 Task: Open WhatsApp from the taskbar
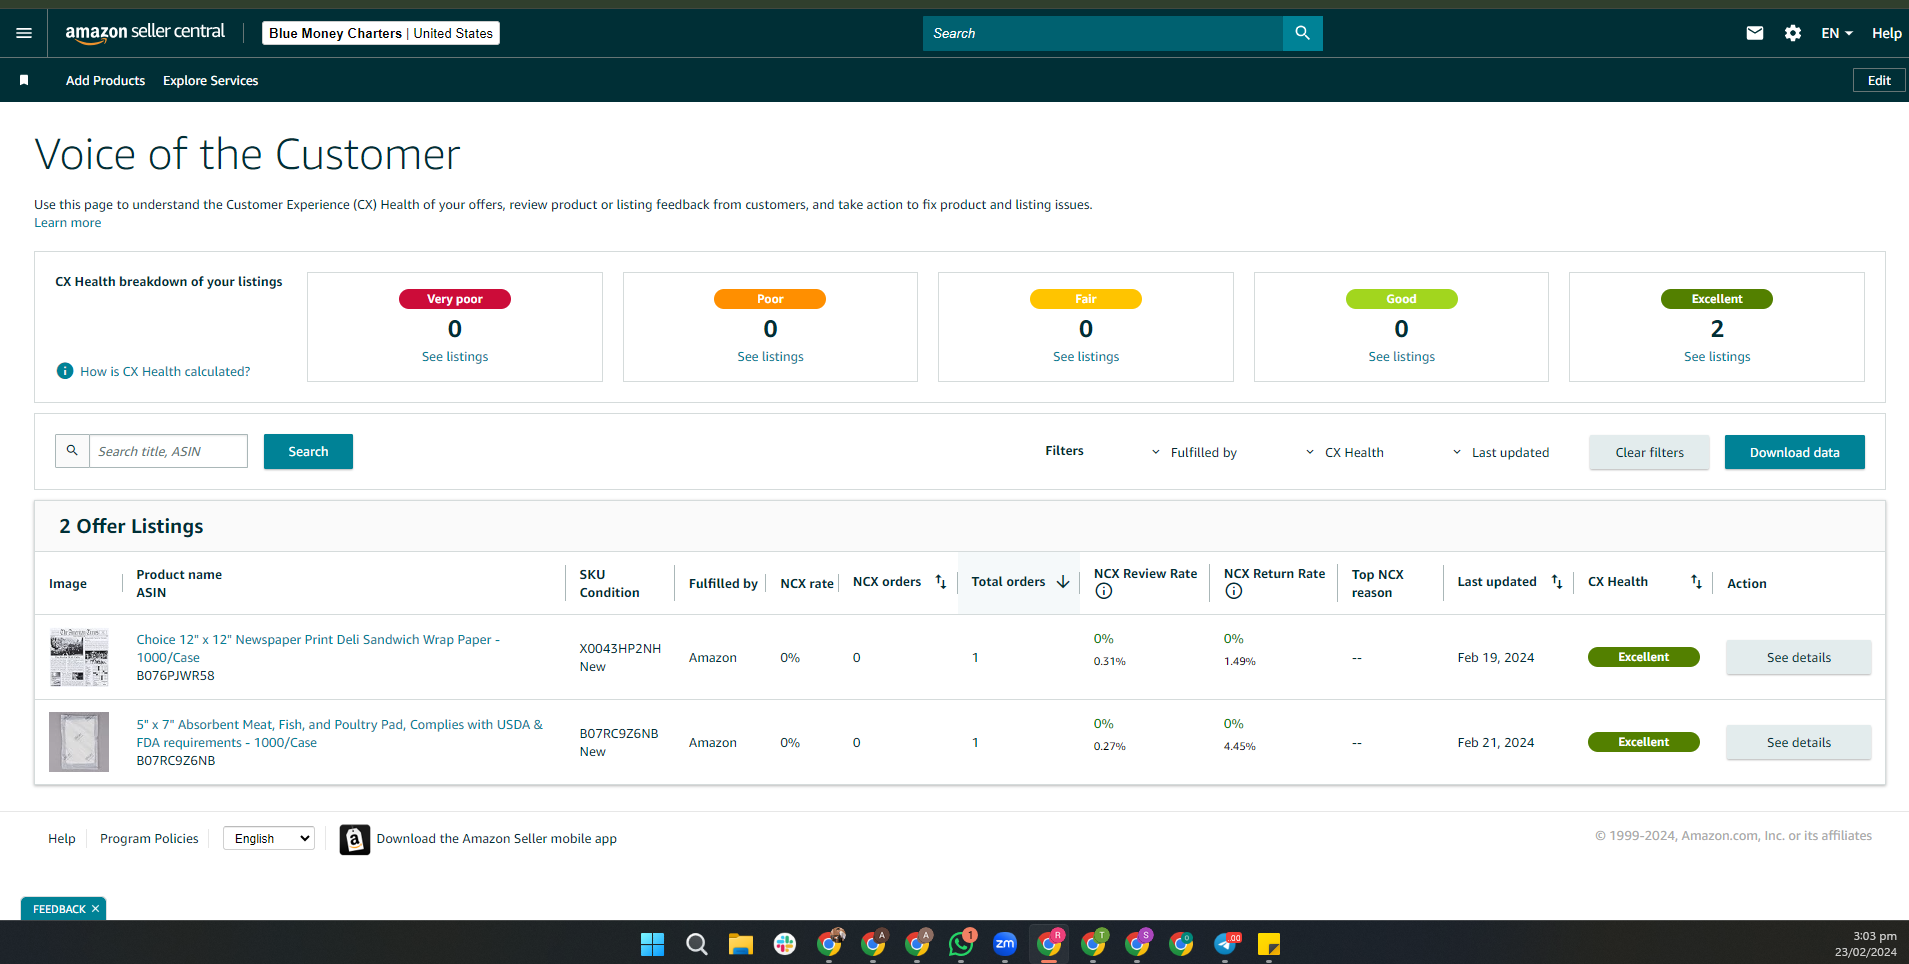961,944
